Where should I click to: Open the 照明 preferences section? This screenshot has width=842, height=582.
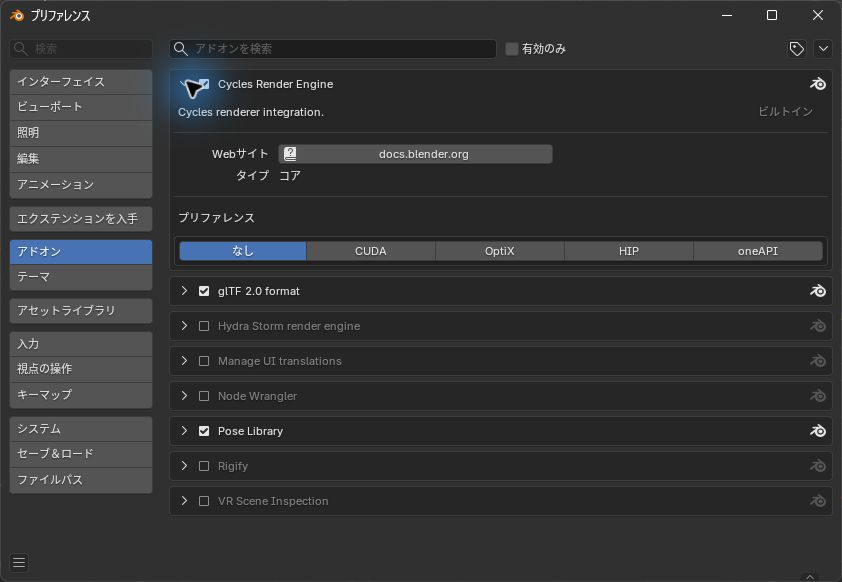[x=81, y=133]
